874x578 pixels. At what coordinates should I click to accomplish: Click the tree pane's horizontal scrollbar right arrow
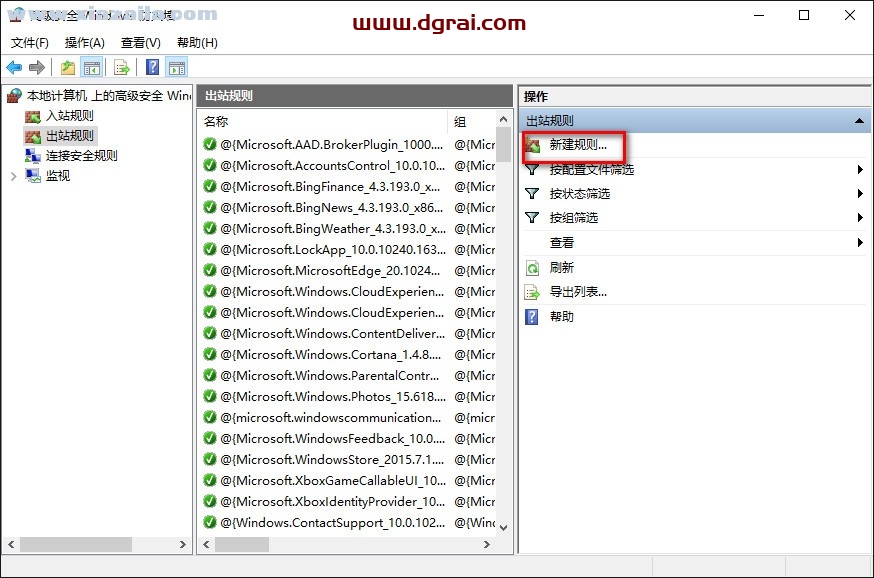tap(182, 544)
